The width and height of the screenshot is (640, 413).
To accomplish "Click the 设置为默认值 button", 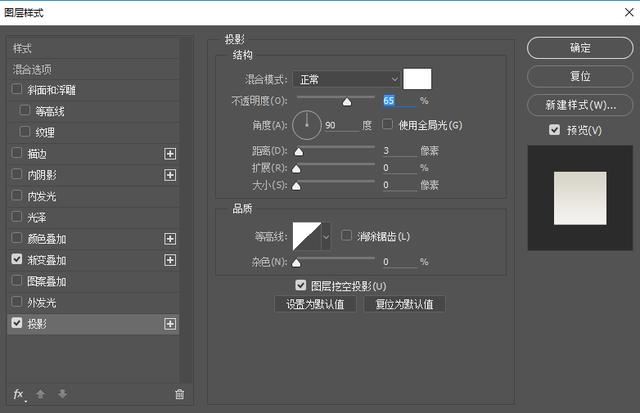I will click(x=315, y=304).
